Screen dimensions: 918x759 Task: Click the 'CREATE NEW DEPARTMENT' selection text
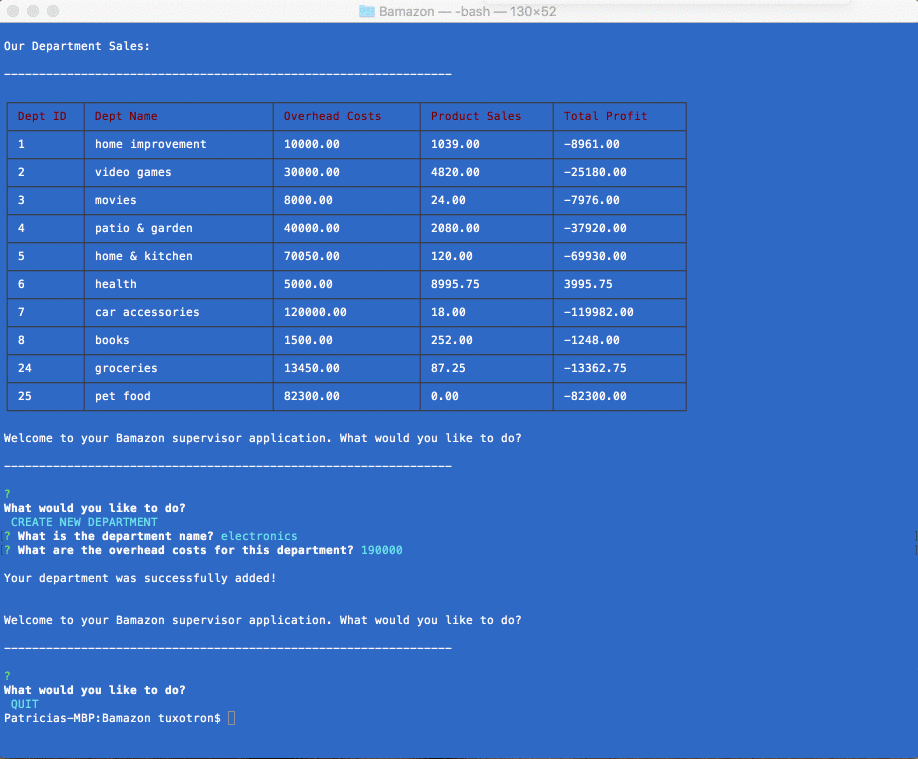click(x=84, y=522)
